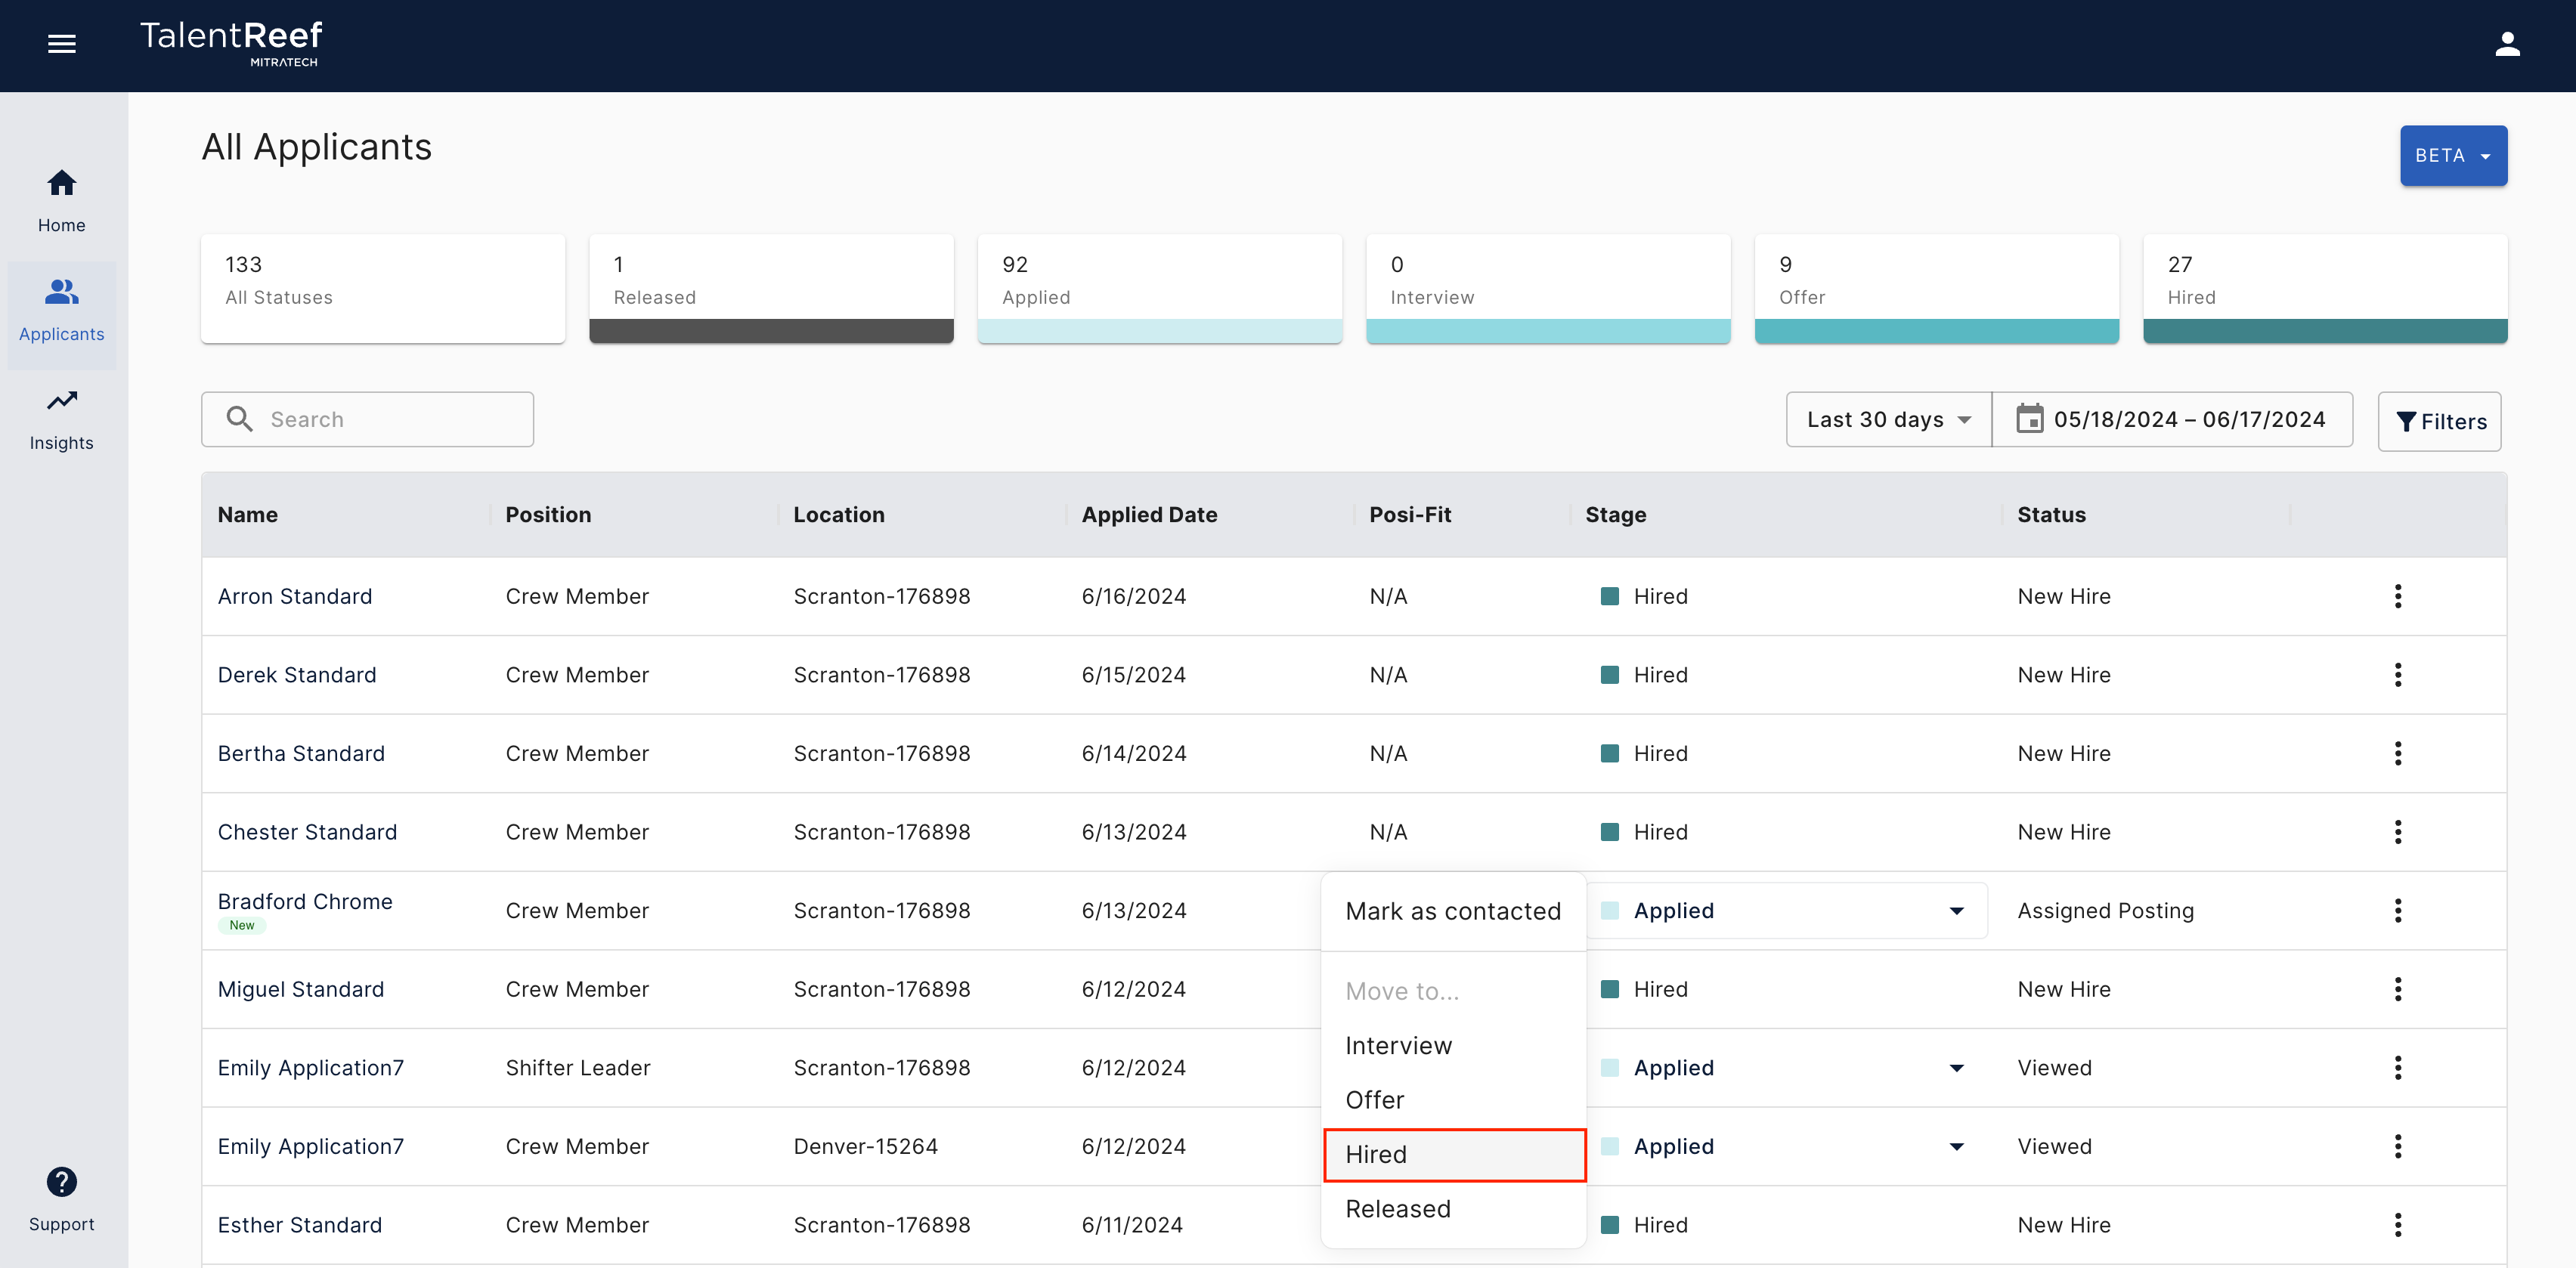Click the Search input field
This screenshot has height=1268, width=2576.
367,419
